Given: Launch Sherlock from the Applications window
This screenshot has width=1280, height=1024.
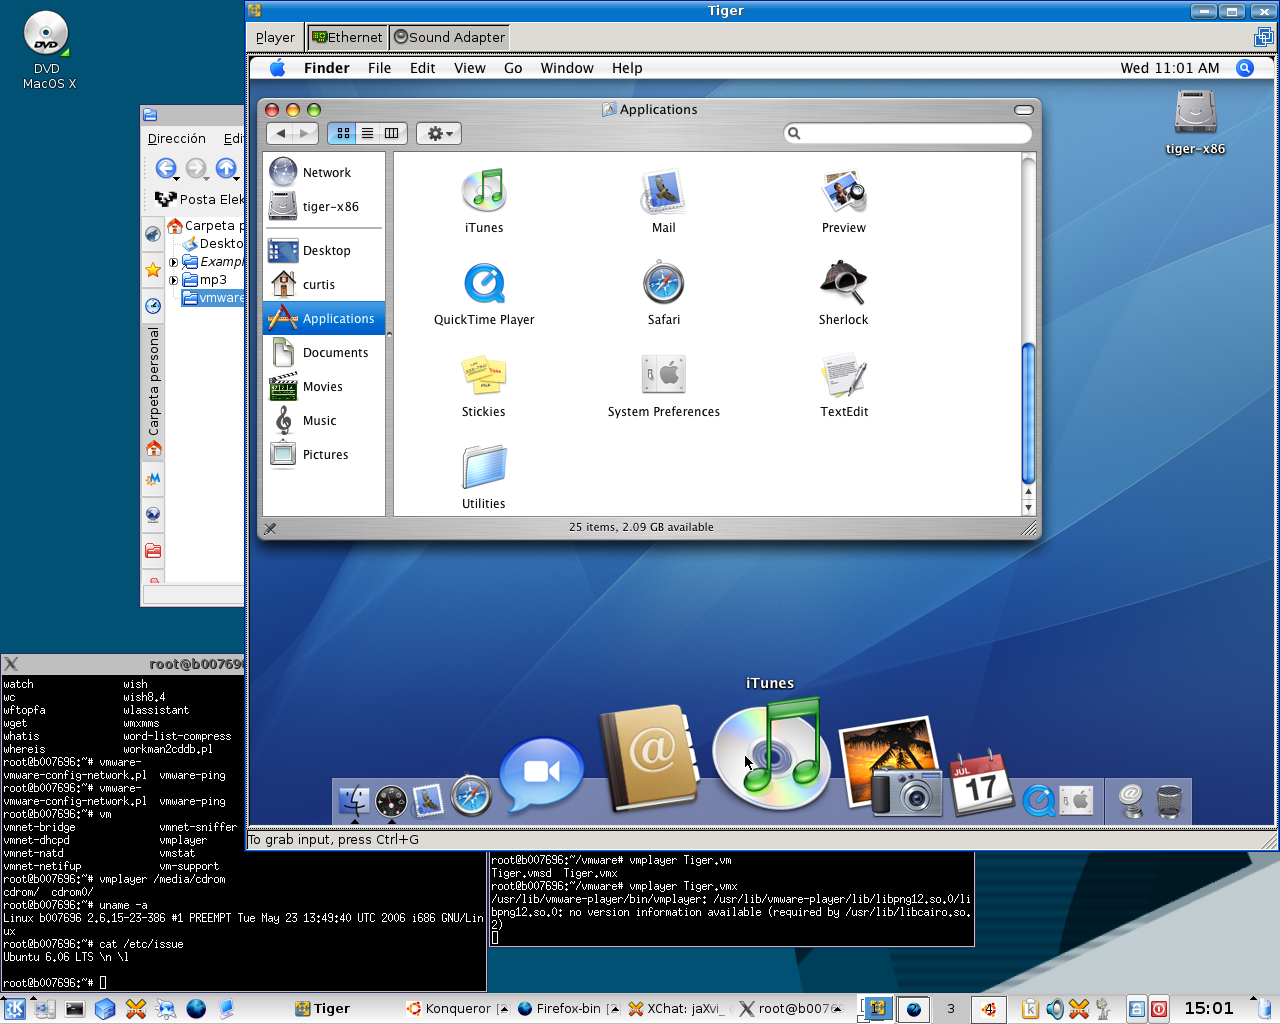Looking at the screenshot, I should coord(843,283).
